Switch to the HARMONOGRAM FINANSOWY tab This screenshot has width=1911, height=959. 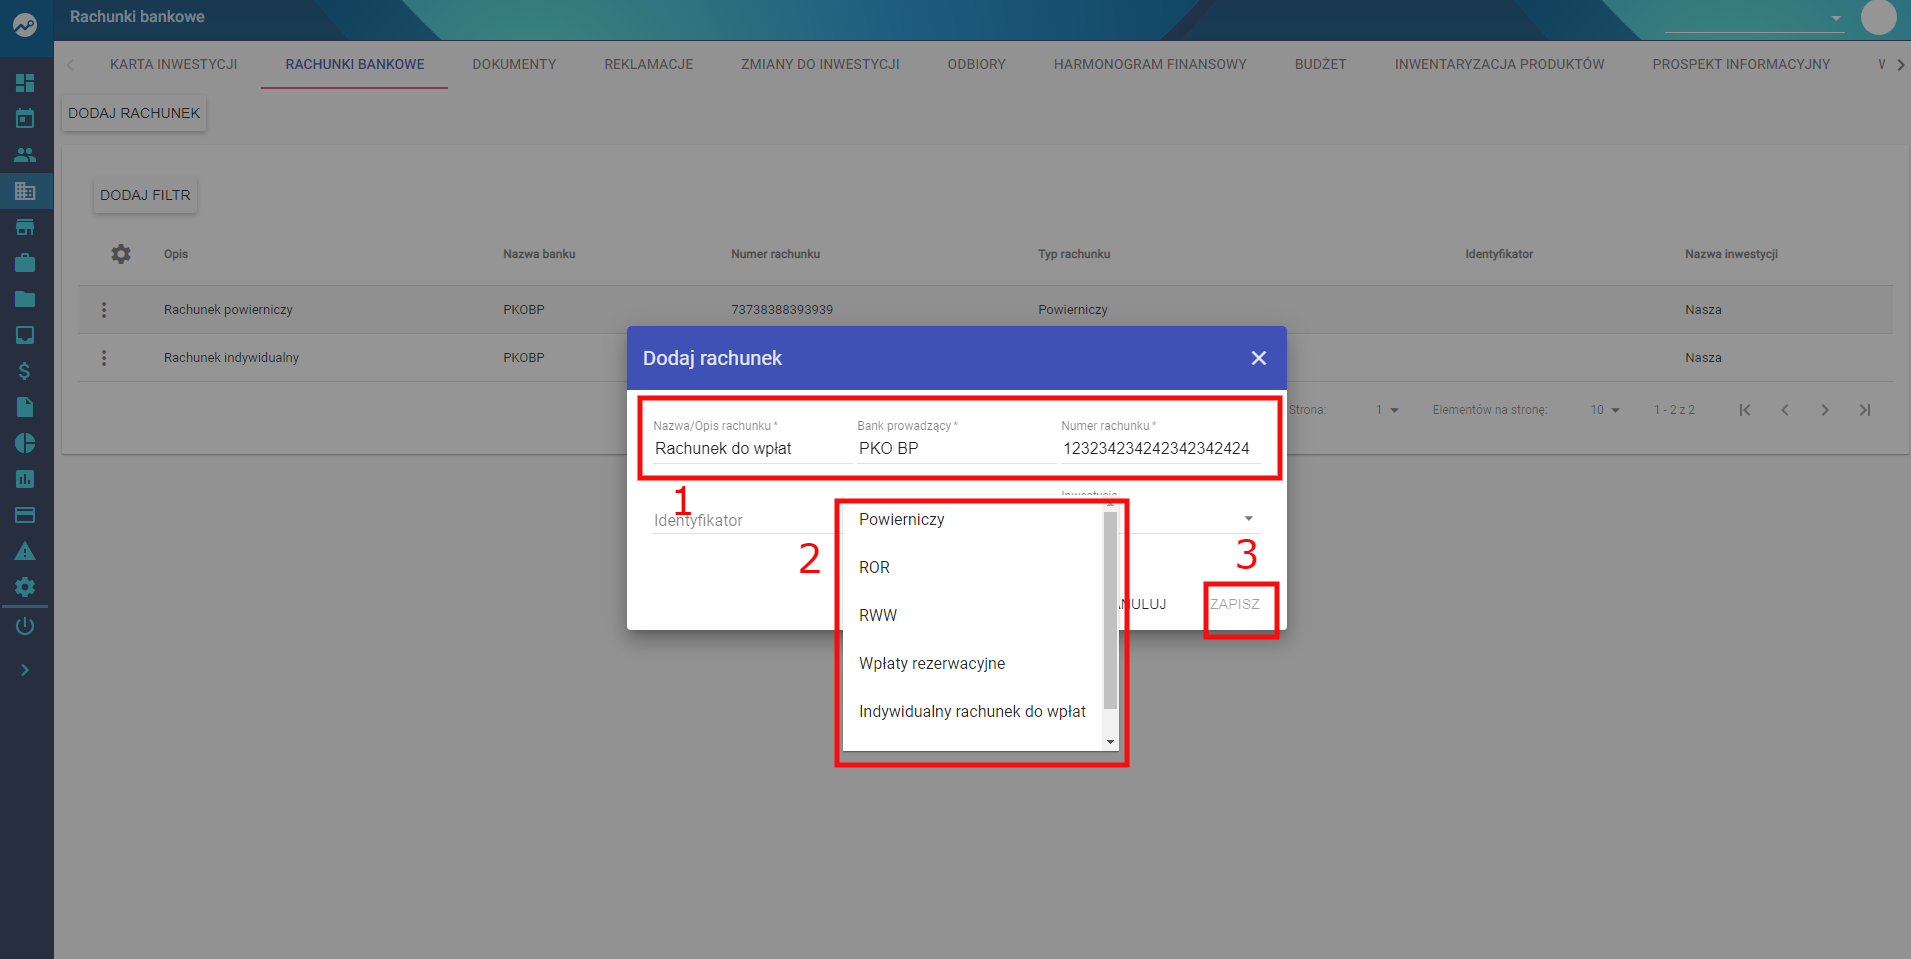point(1150,64)
